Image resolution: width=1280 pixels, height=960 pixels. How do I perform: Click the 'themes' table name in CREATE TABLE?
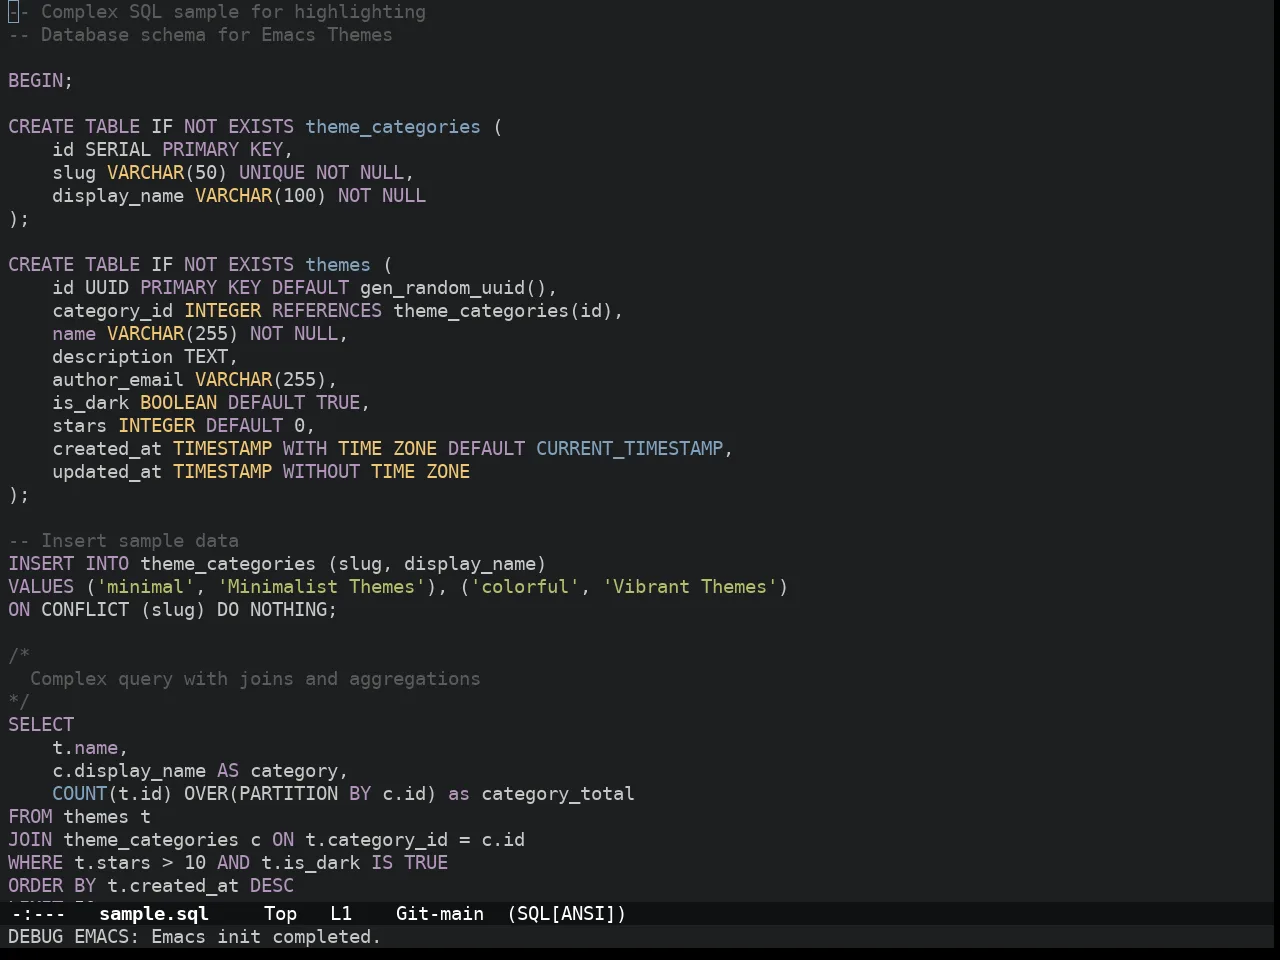point(338,264)
